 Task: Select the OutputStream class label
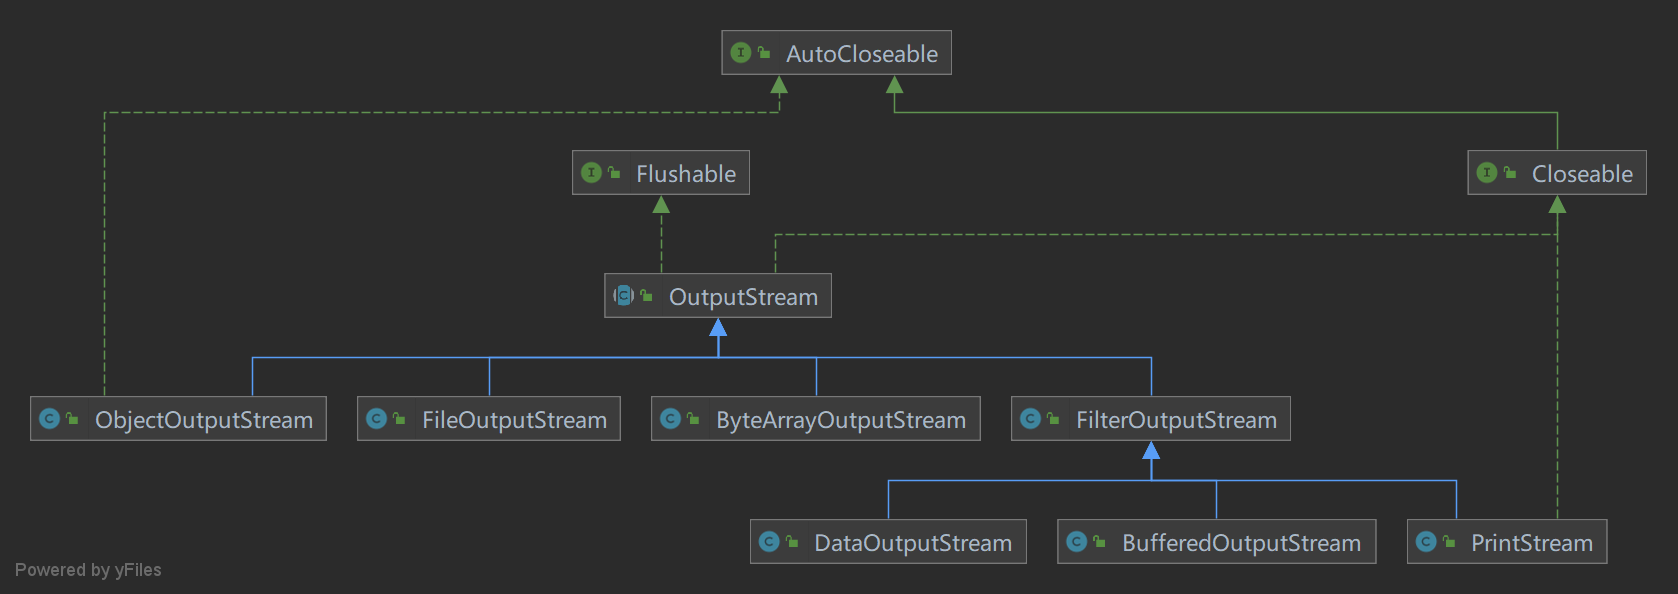click(742, 297)
